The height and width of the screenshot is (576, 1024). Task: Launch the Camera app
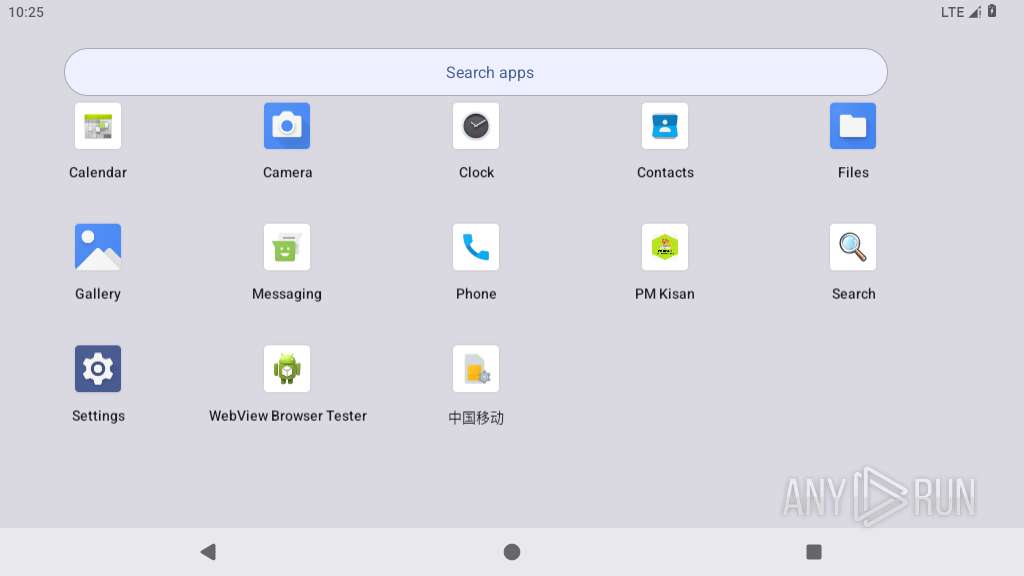(287, 126)
